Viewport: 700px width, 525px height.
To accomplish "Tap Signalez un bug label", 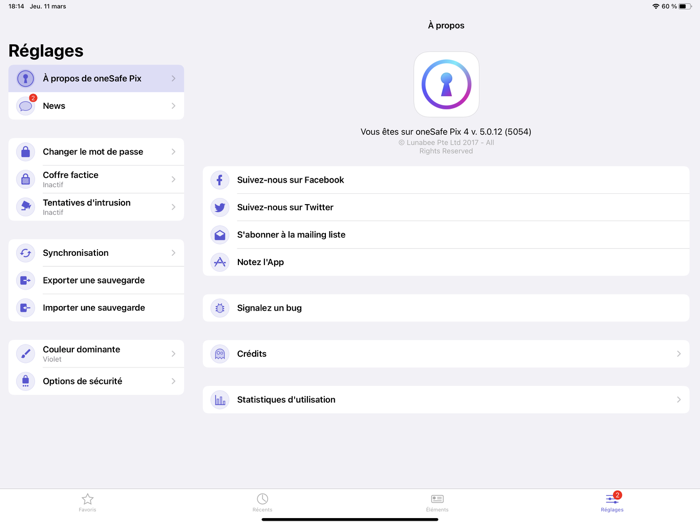I will click(269, 308).
